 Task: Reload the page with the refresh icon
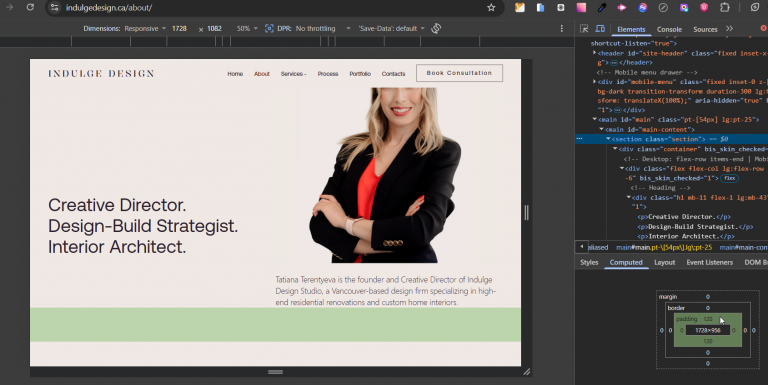[30, 7]
